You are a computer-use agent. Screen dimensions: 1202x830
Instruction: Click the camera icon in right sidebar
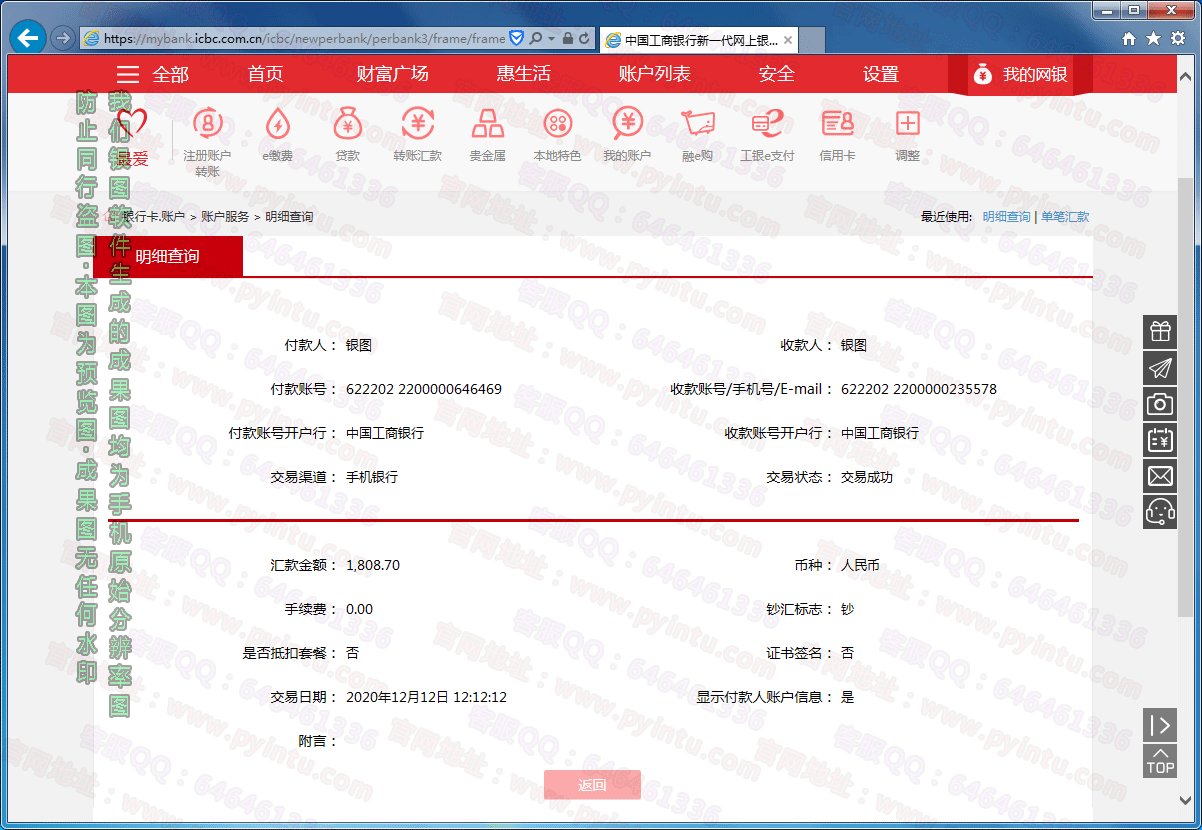pyautogui.click(x=1160, y=404)
